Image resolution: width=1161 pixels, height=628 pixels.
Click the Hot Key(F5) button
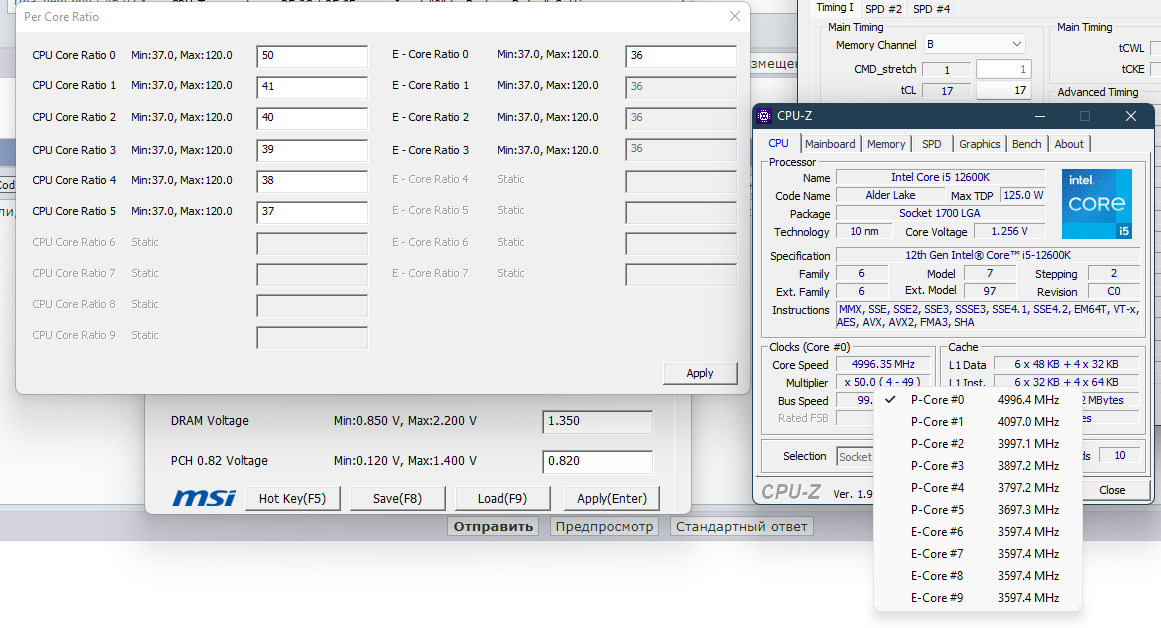click(x=292, y=498)
